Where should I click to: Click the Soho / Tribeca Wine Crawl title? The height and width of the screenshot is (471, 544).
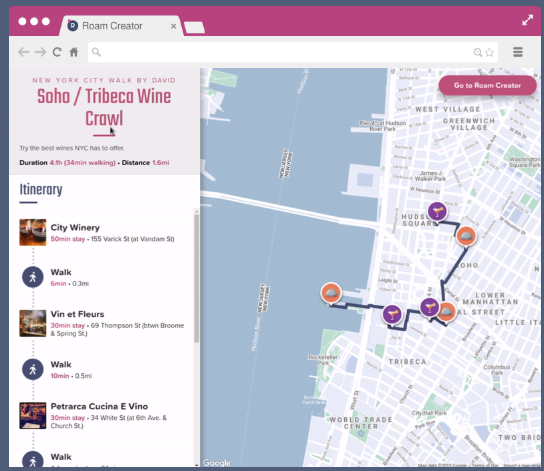point(104,108)
